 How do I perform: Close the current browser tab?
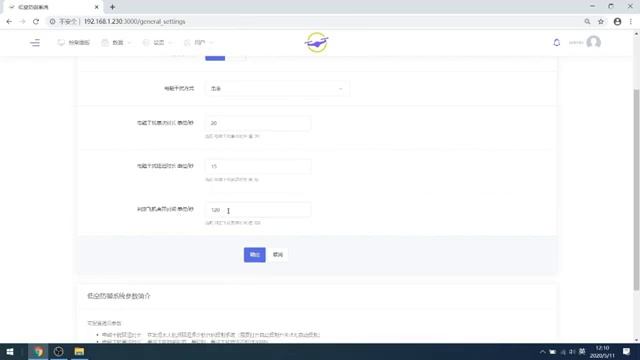pos(97,7)
